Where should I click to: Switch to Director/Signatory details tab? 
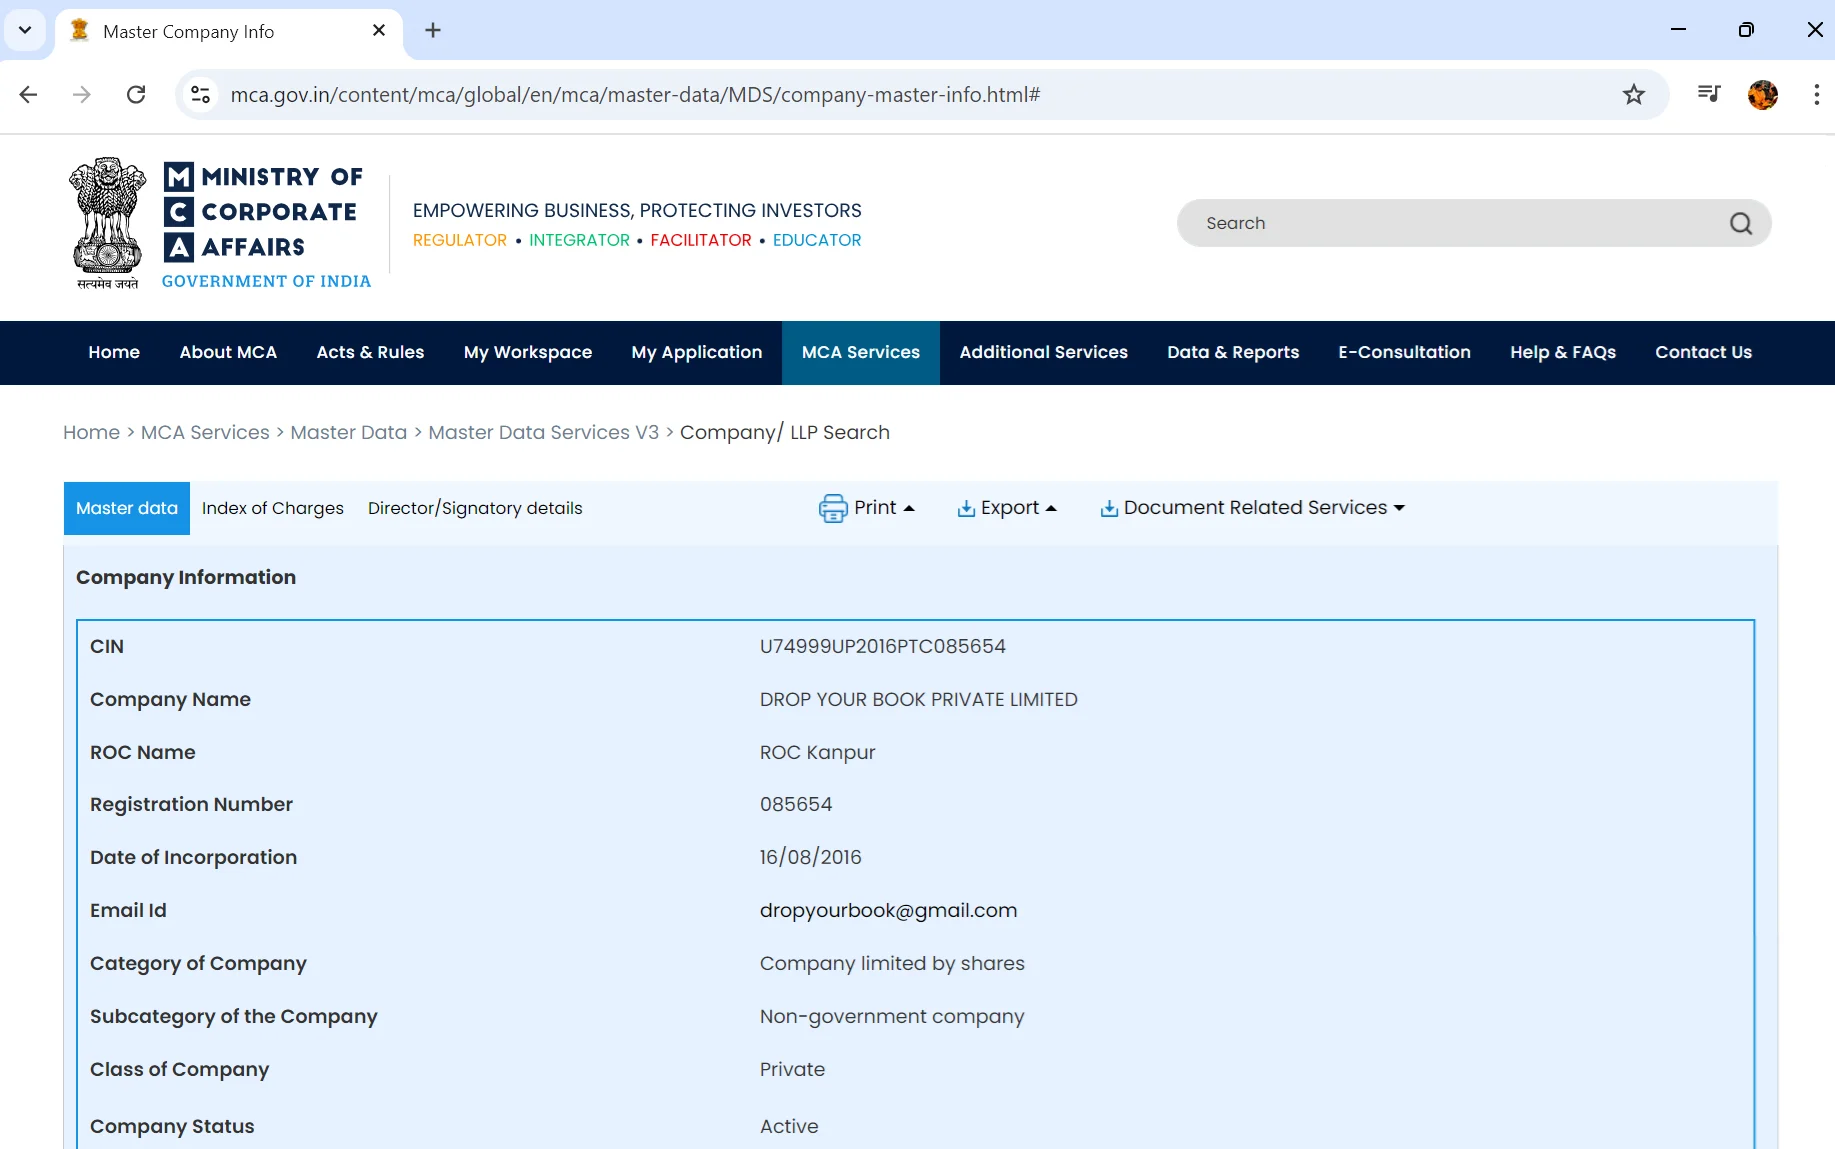coord(475,508)
